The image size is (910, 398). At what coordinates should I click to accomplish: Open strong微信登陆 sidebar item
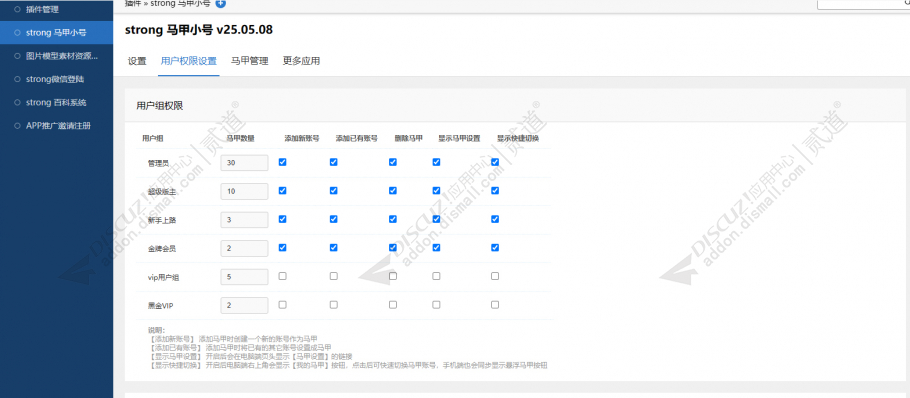tap(56, 79)
